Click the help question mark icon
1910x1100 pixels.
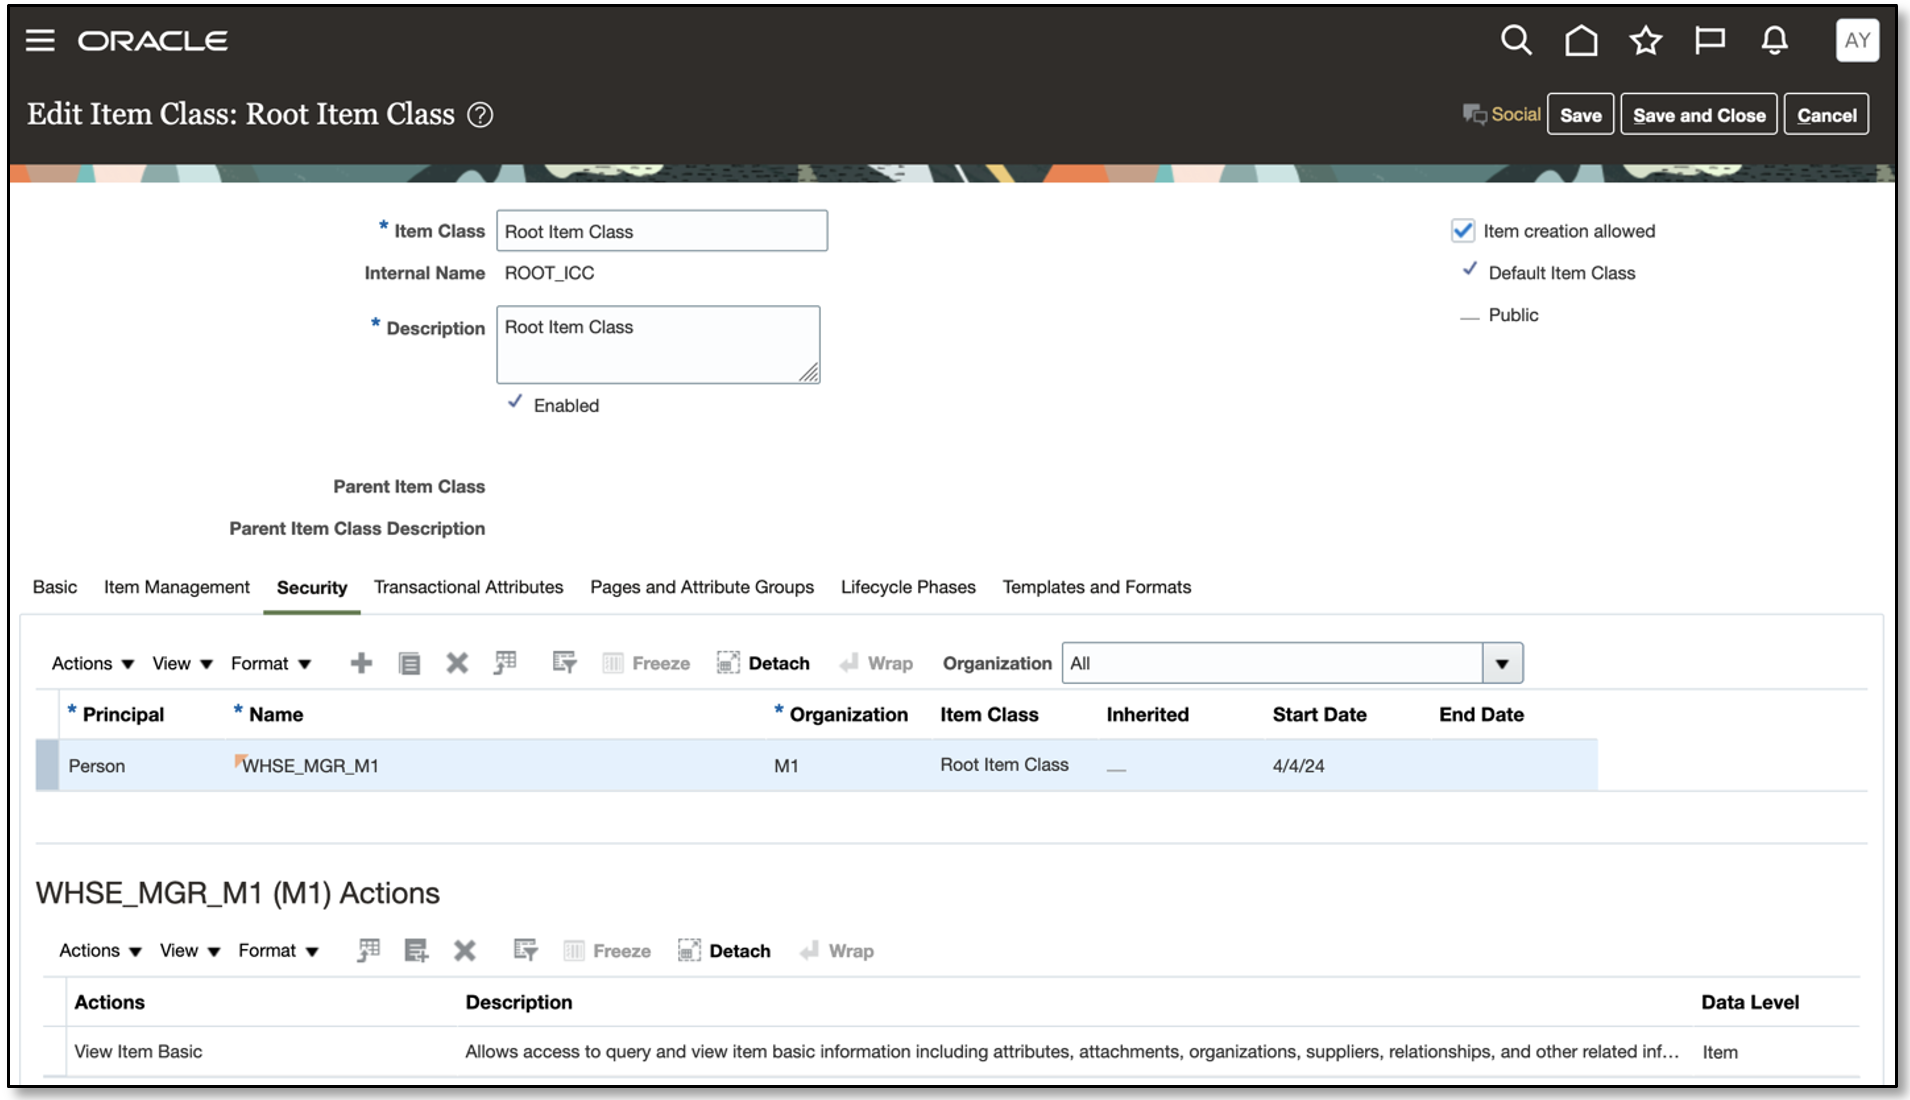[479, 114]
